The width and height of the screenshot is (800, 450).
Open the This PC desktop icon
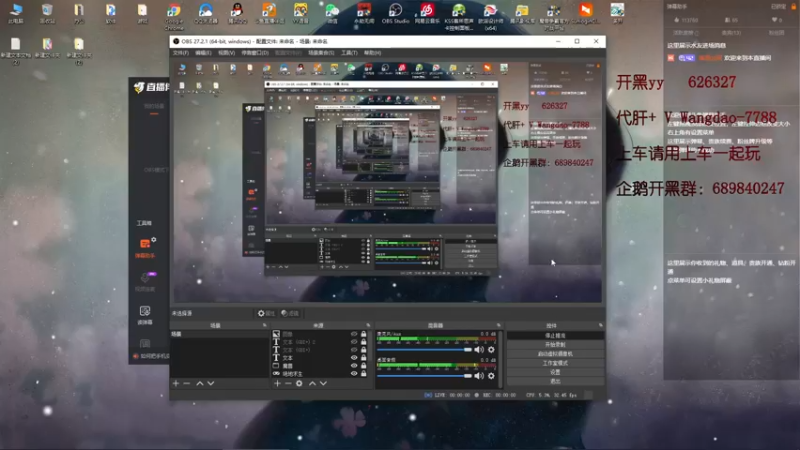(16, 14)
